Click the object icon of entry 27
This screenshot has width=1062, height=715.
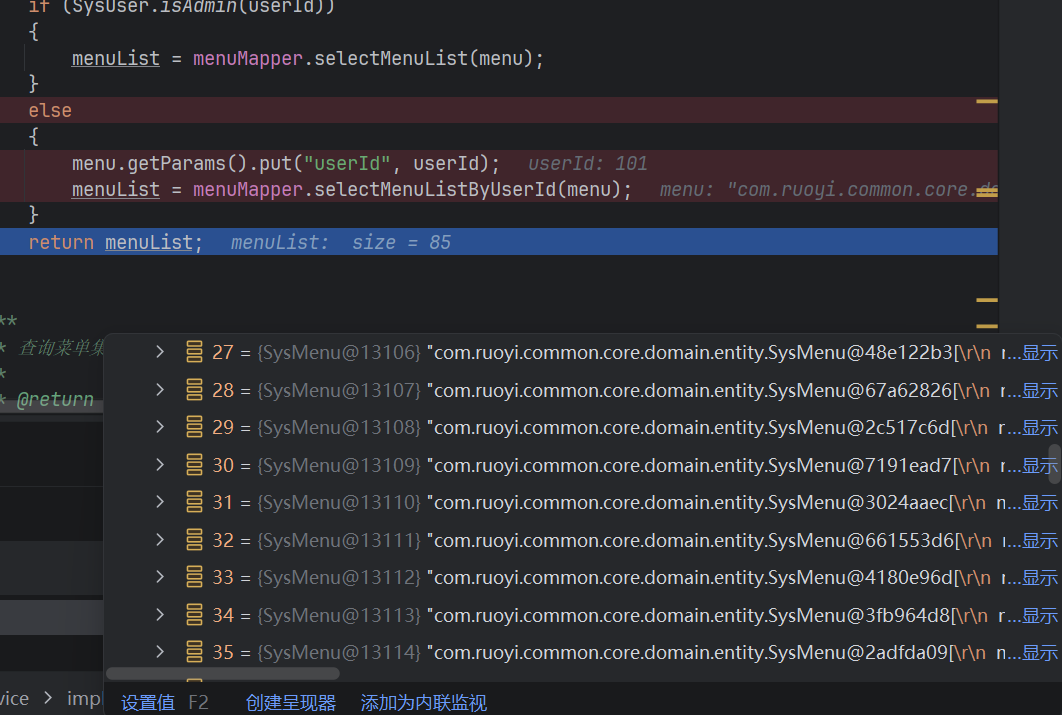[194, 352]
